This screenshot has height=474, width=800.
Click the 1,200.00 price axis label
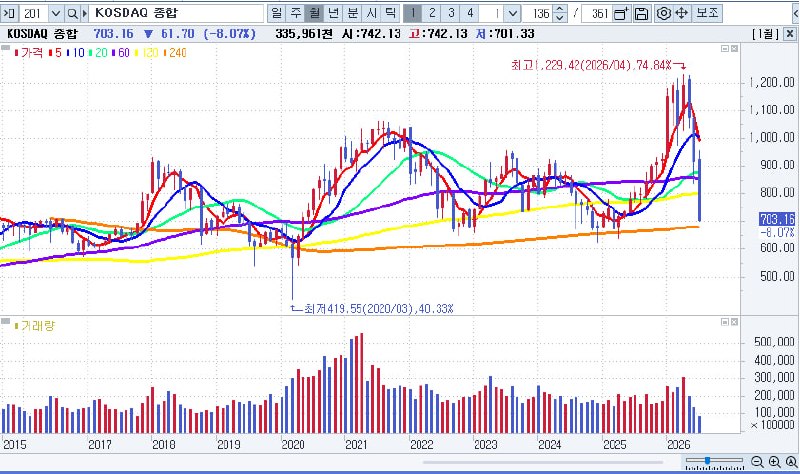pos(772,83)
